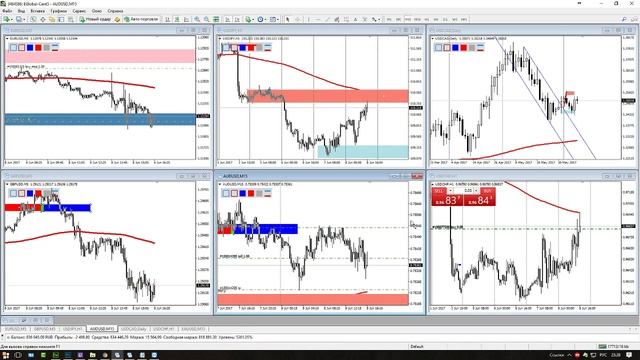Switch to the GBPUSD,M5 chart tab
The image size is (640, 360).
44,329
